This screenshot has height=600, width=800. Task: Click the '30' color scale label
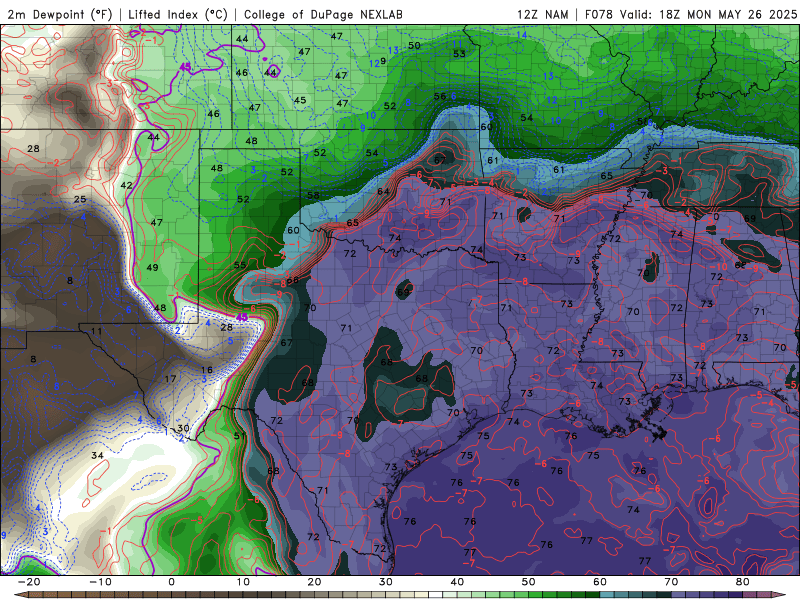pyautogui.click(x=386, y=582)
